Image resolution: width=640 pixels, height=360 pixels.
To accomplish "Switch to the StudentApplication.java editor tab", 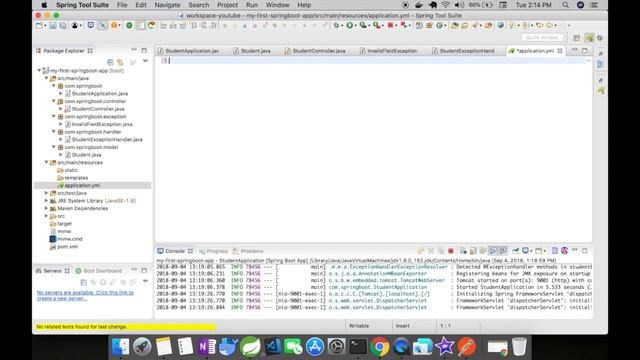I will [x=188, y=51].
